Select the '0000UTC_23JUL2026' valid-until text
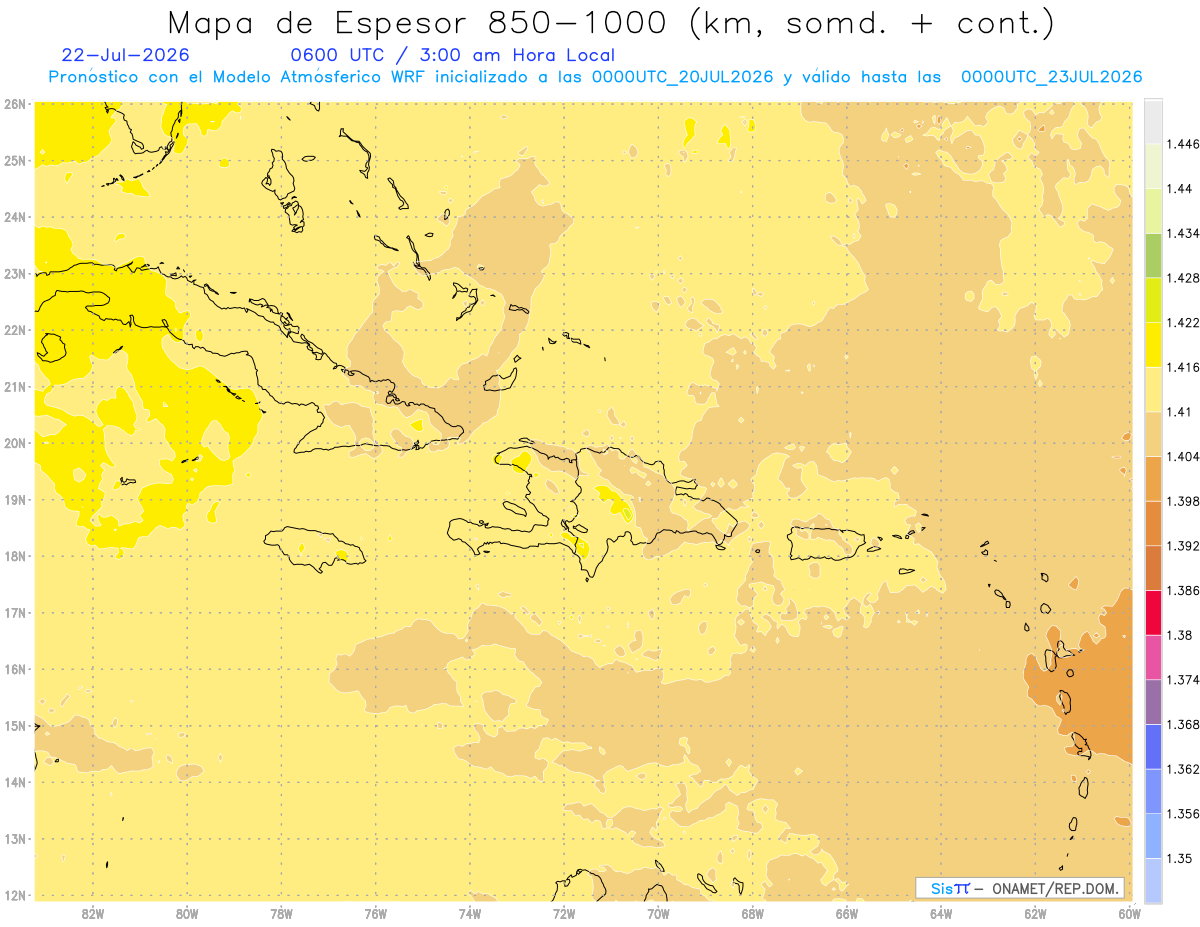Viewport: 1200px width, 927px height. (x=1051, y=77)
